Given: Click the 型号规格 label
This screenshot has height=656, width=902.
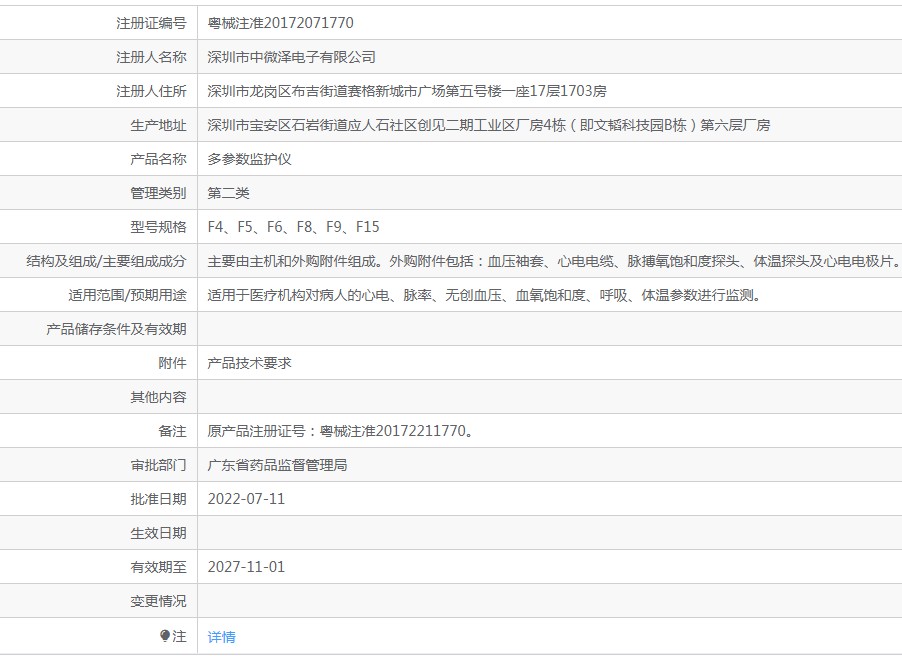Looking at the screenshot, I should point(158,227).
